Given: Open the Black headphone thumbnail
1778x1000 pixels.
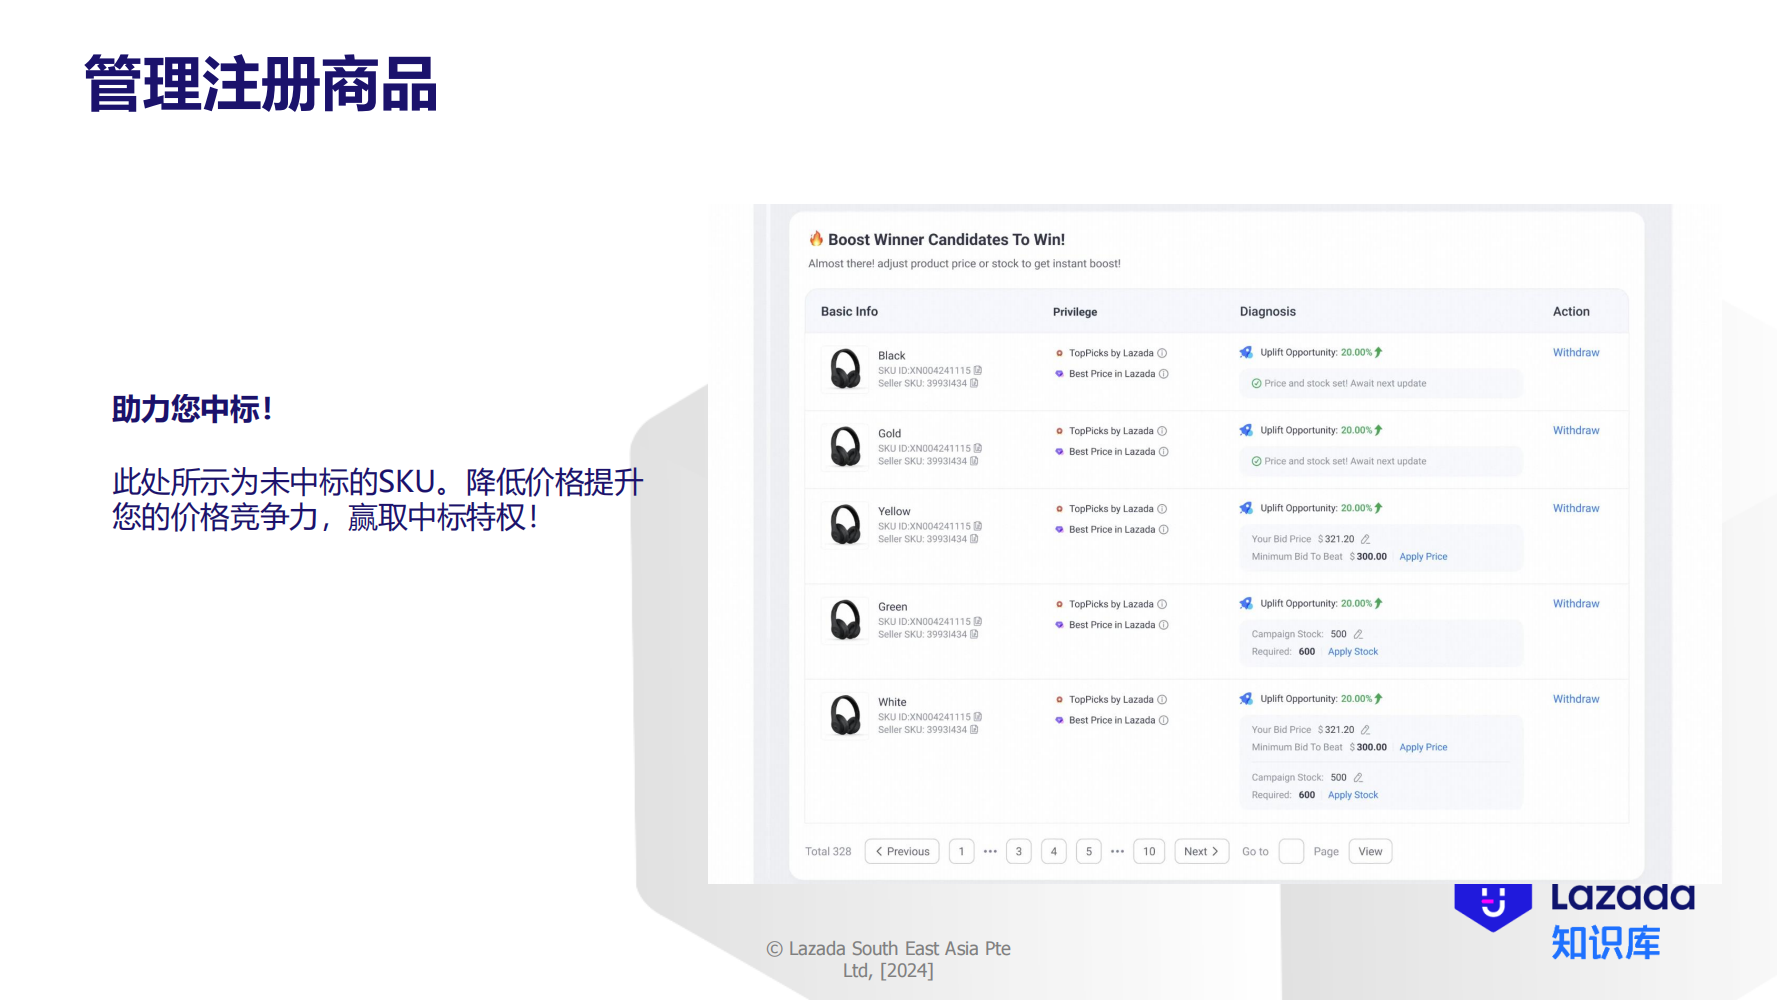Looking at the screenshot, I should 846,369.
